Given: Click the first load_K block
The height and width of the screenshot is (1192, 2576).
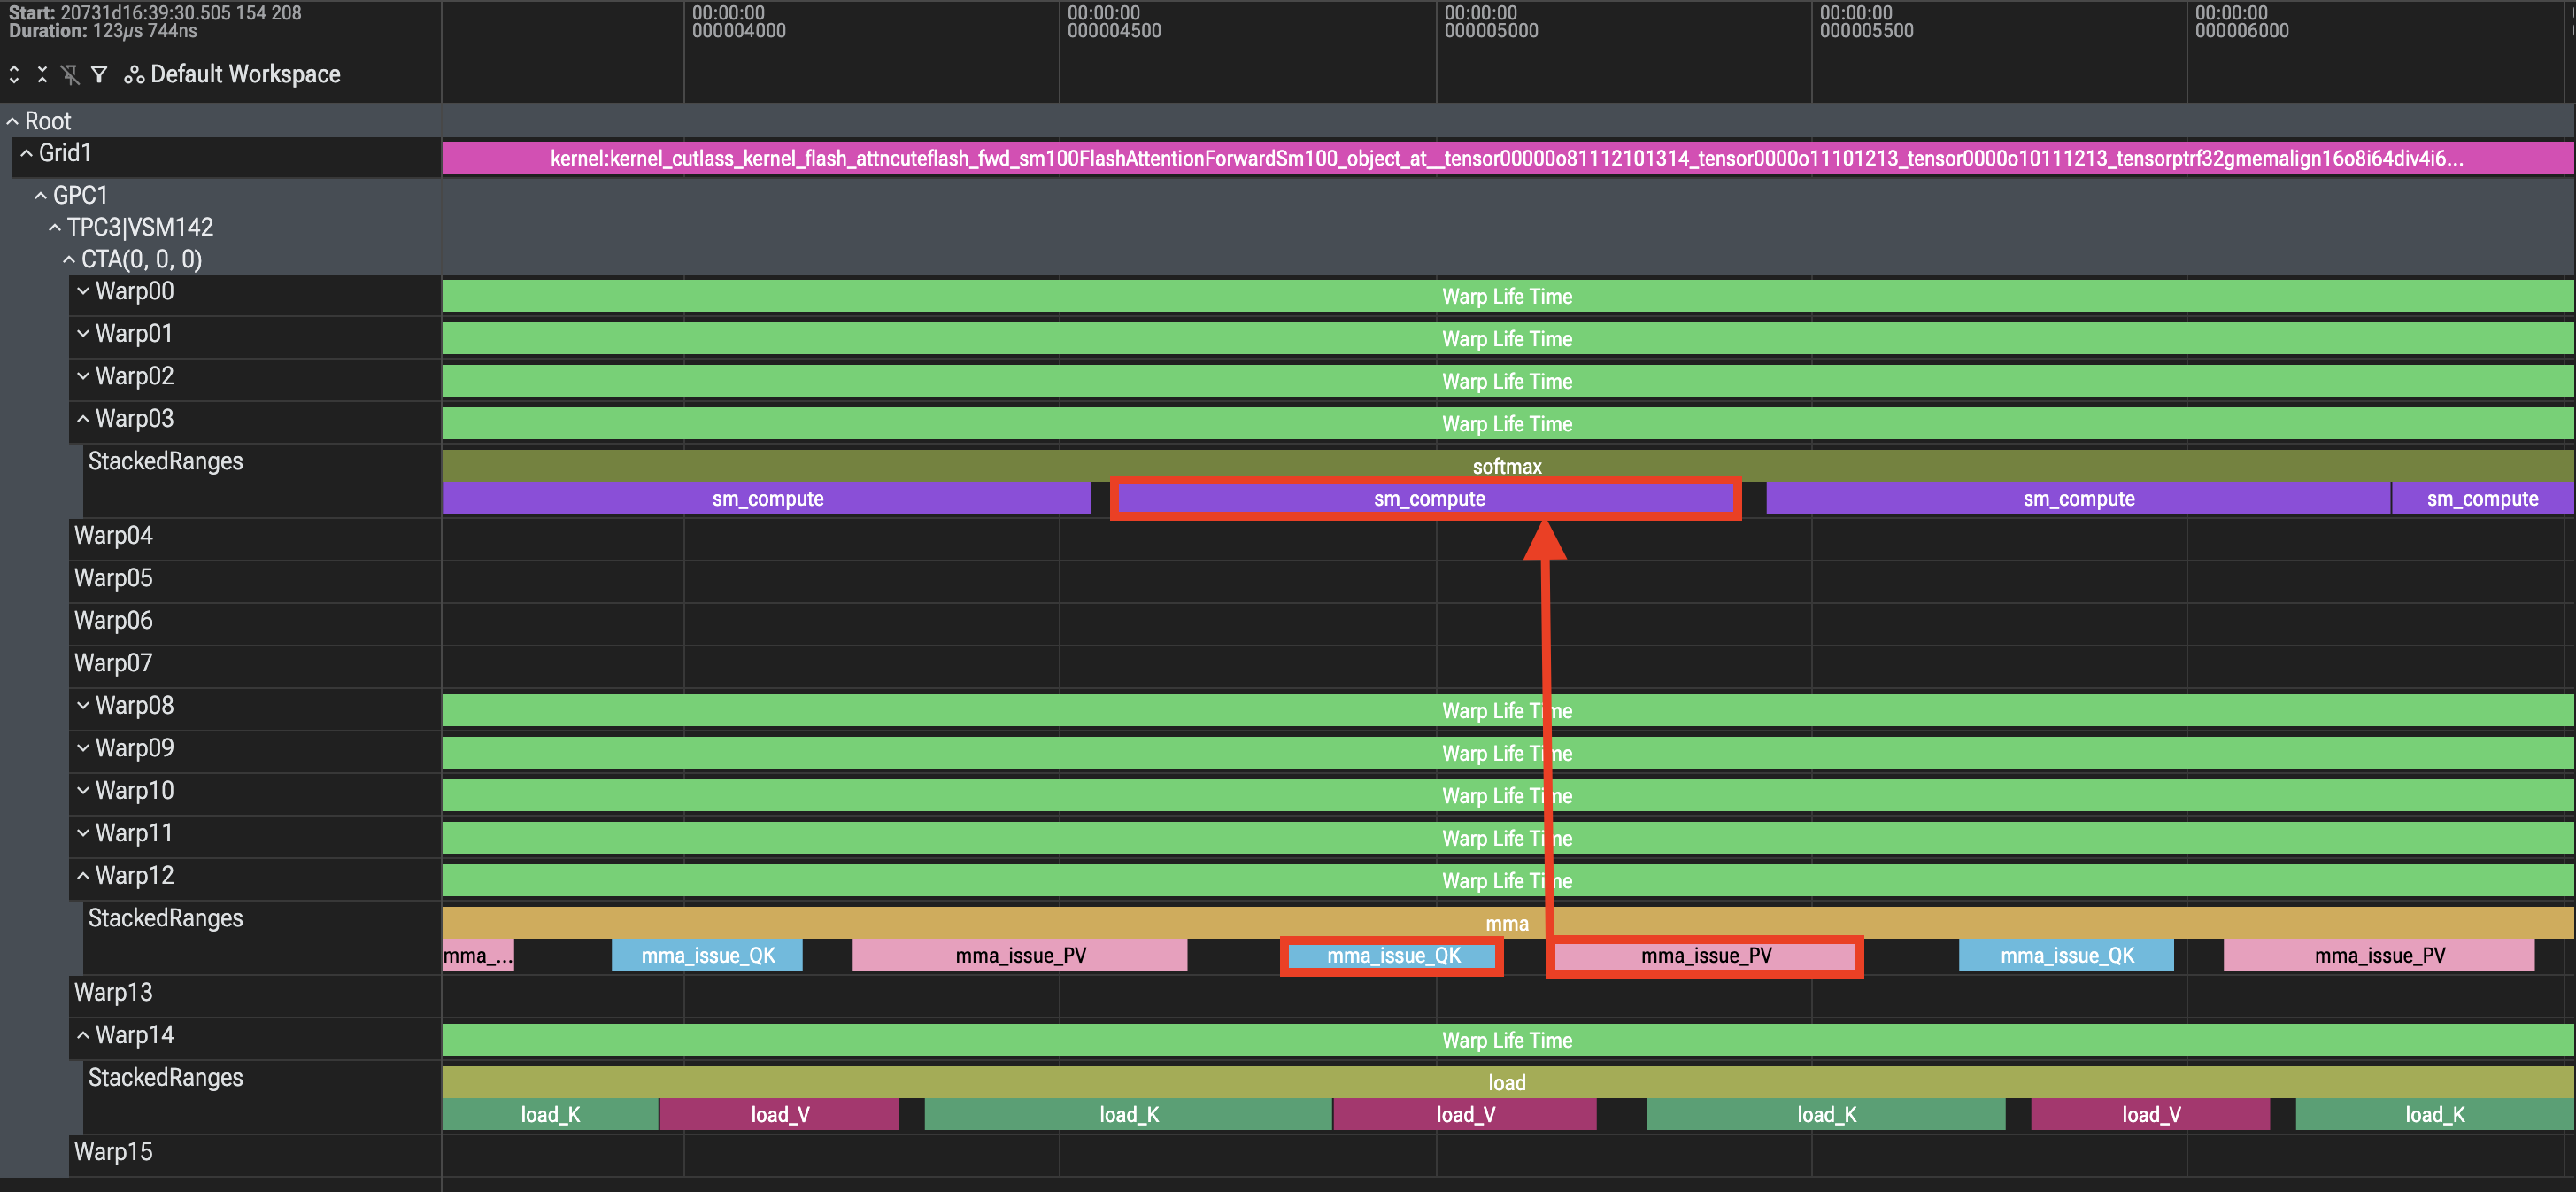Looking at the screenshot, I should (x=550, y=1114).
